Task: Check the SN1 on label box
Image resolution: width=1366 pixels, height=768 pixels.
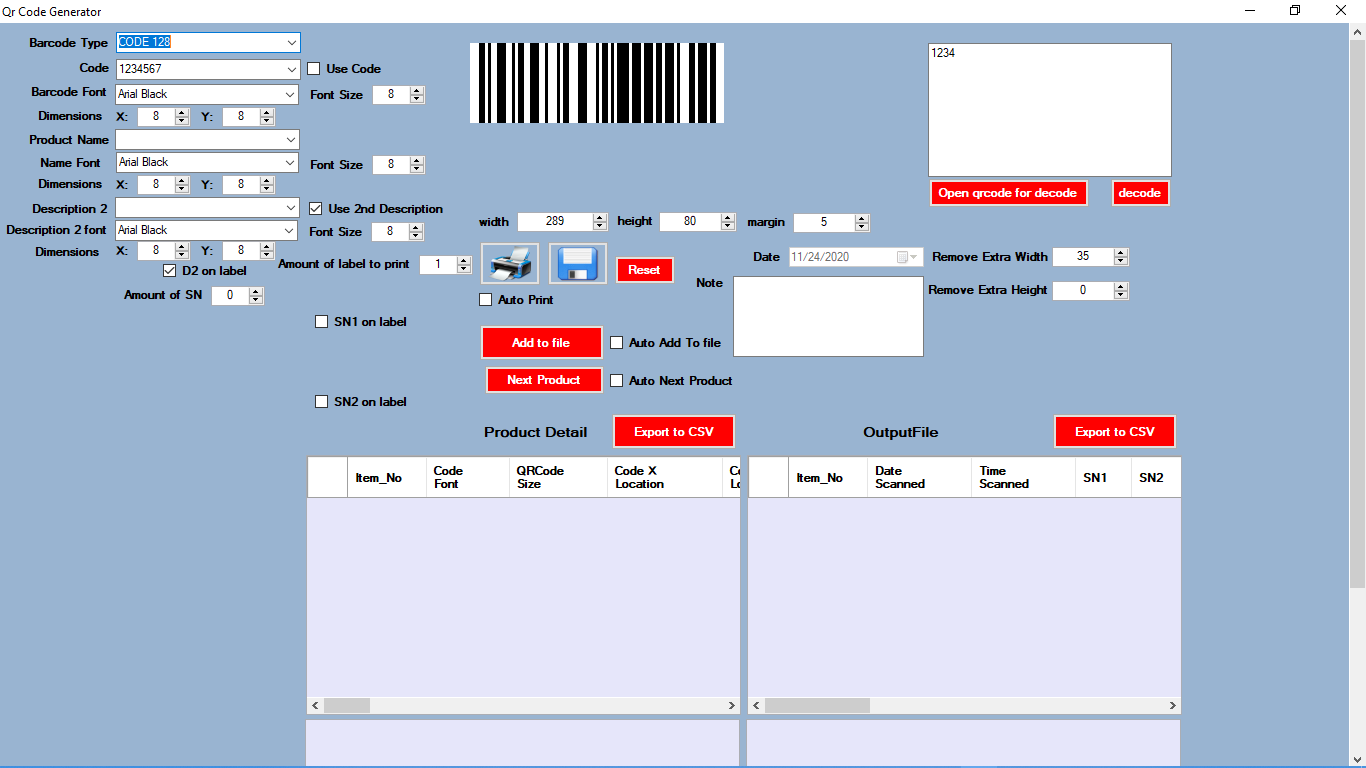Action: pos(322,321)
